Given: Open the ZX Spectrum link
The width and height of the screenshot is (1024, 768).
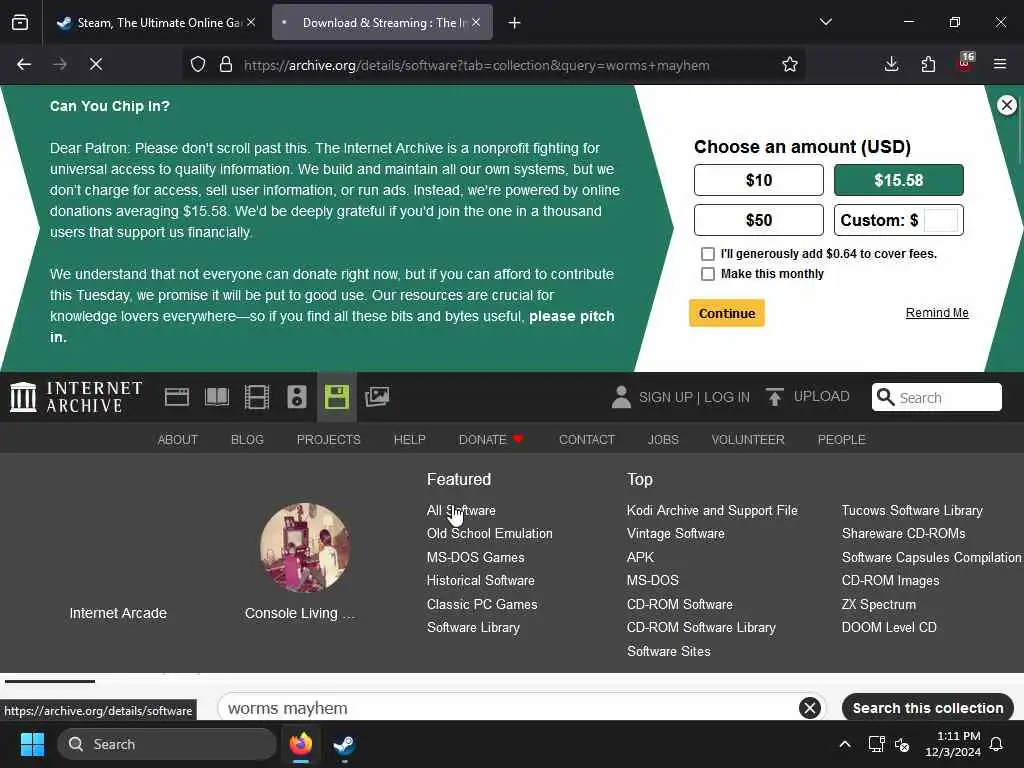Looking at the screenshot, I should point(878,604).
